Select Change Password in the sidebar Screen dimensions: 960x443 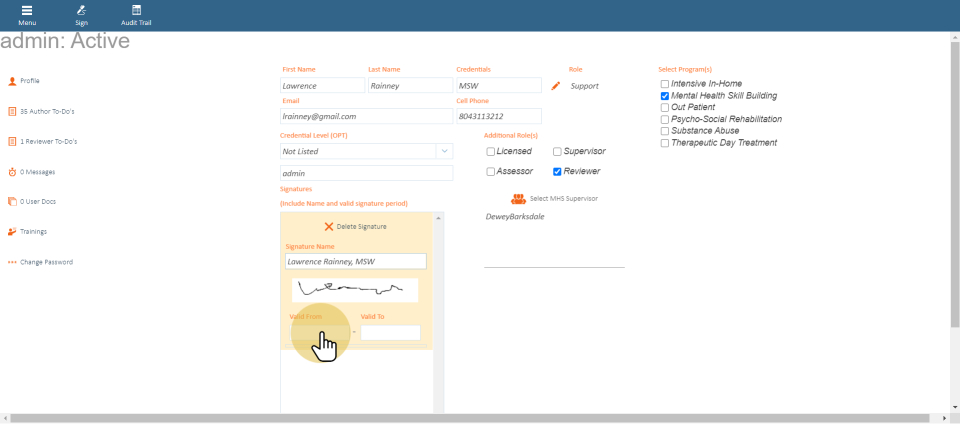click(x=46, y=262)
